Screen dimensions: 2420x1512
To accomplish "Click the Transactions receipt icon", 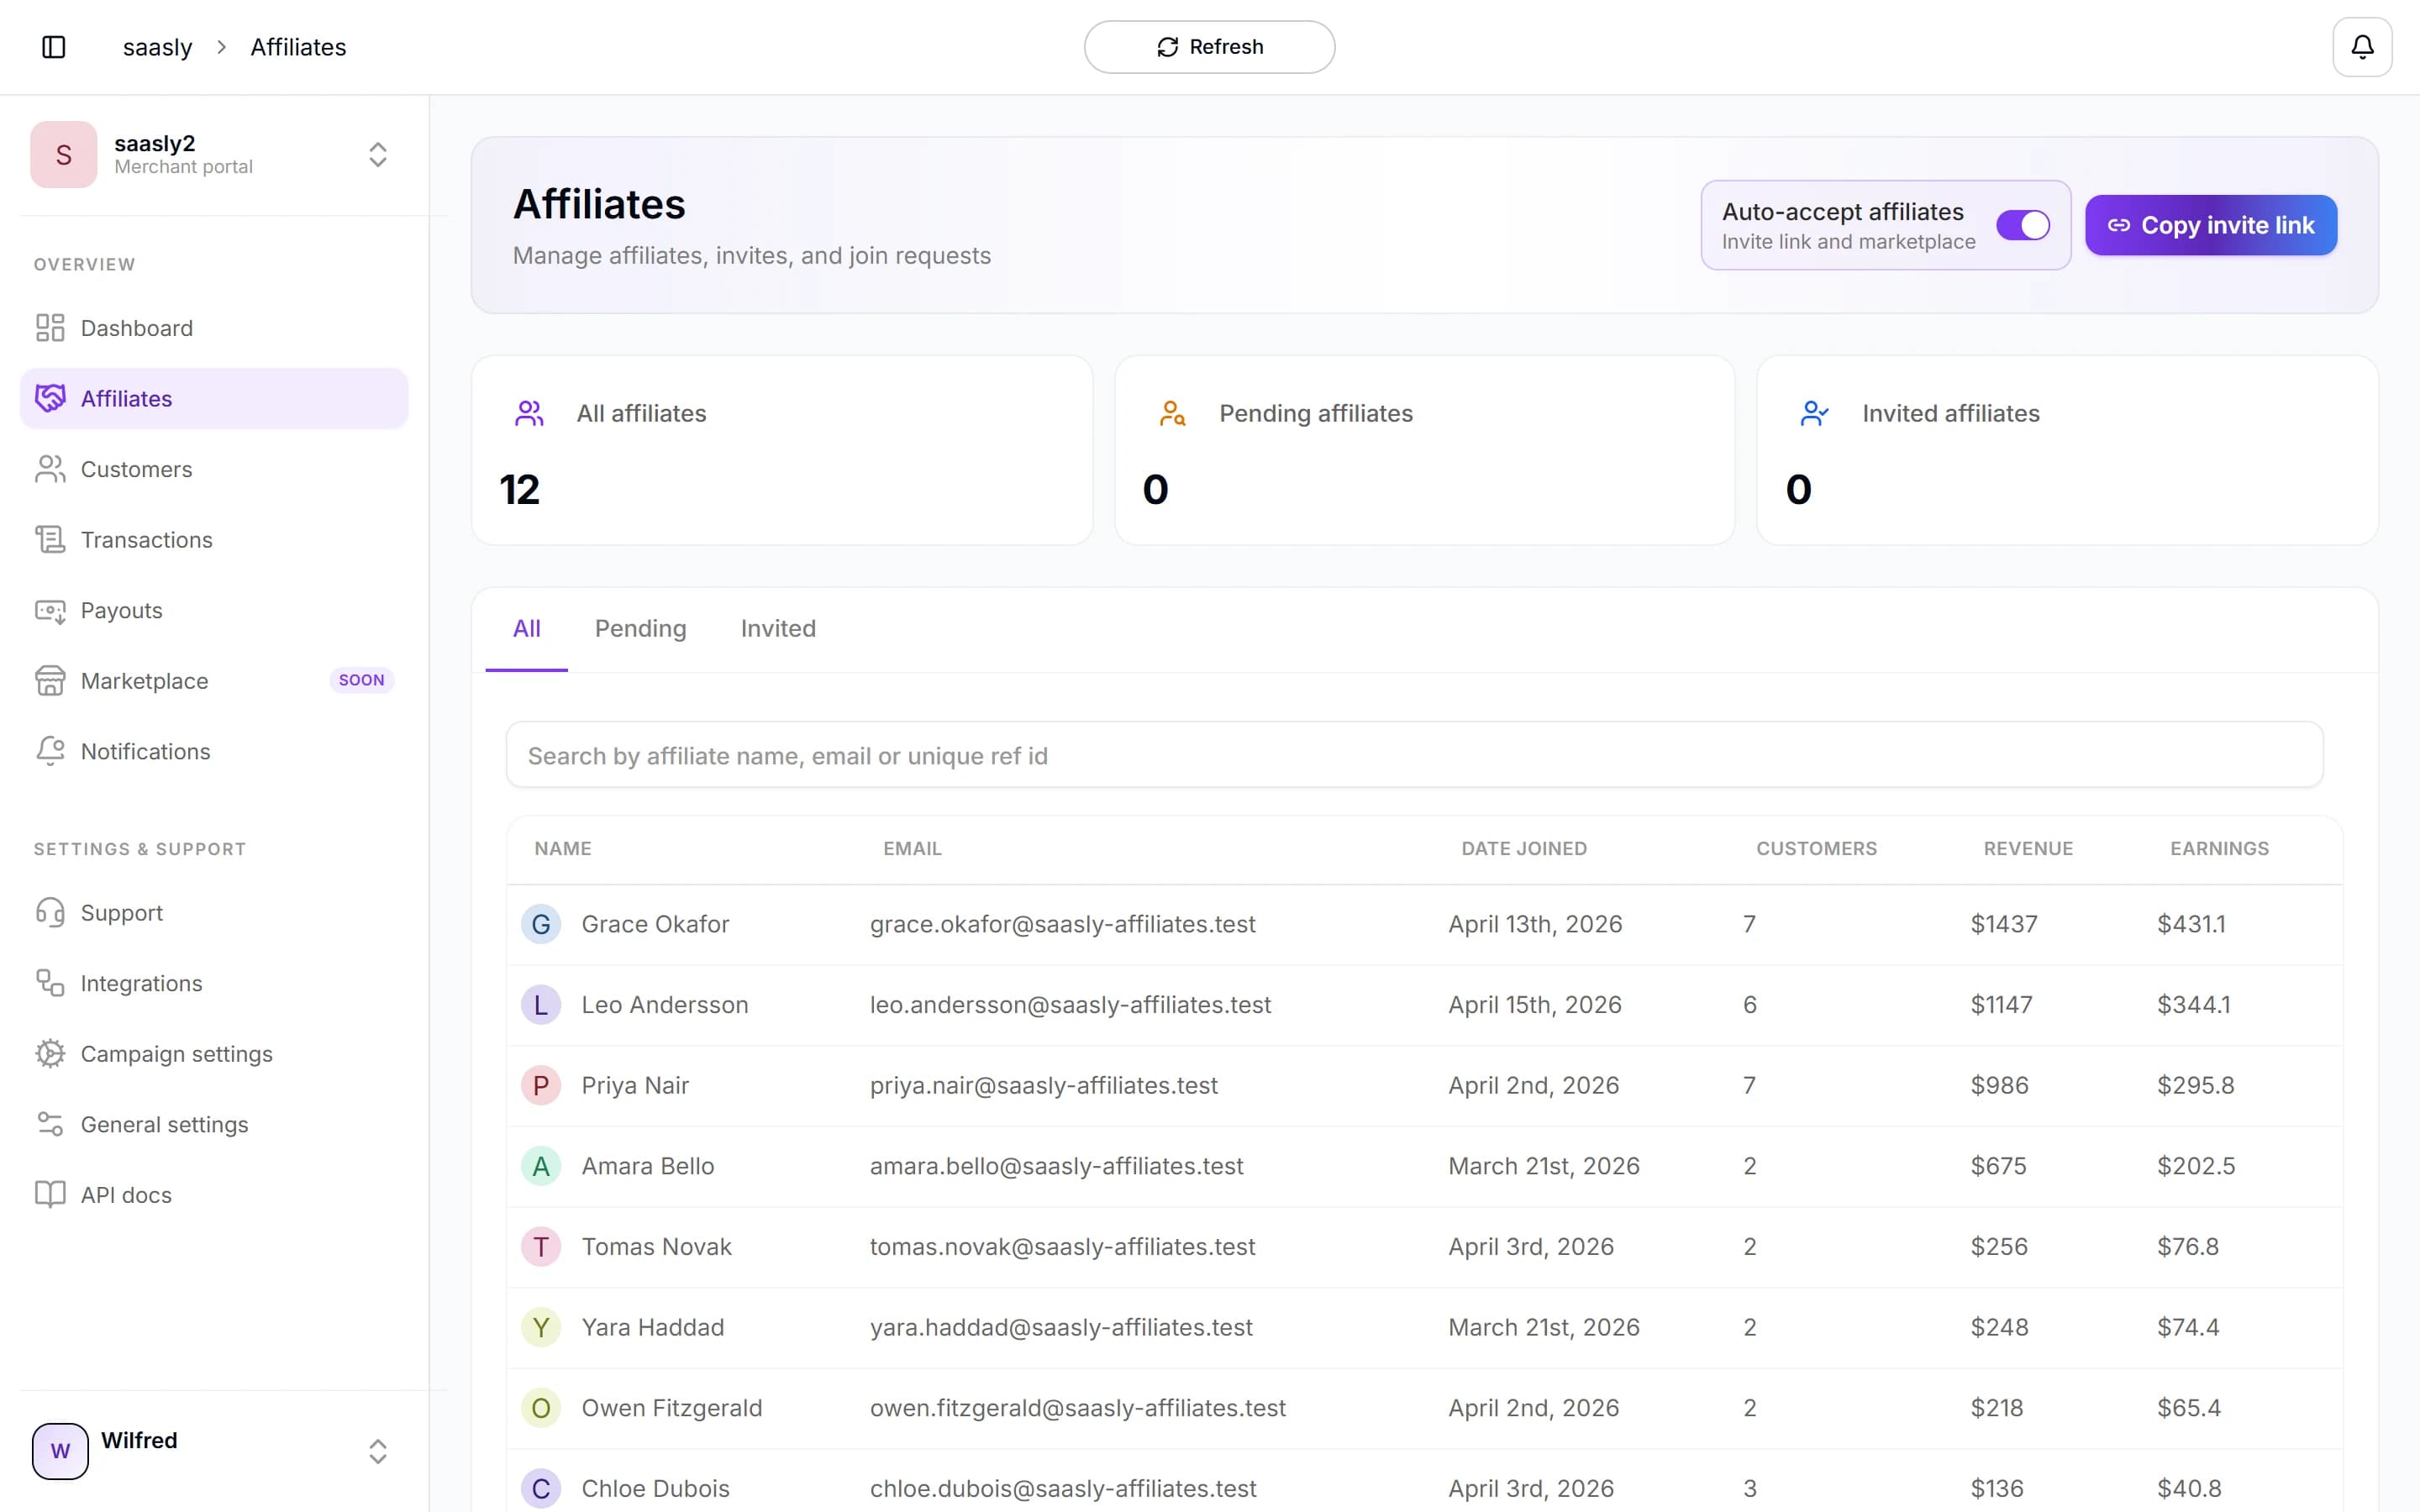I will coord(50,540).
